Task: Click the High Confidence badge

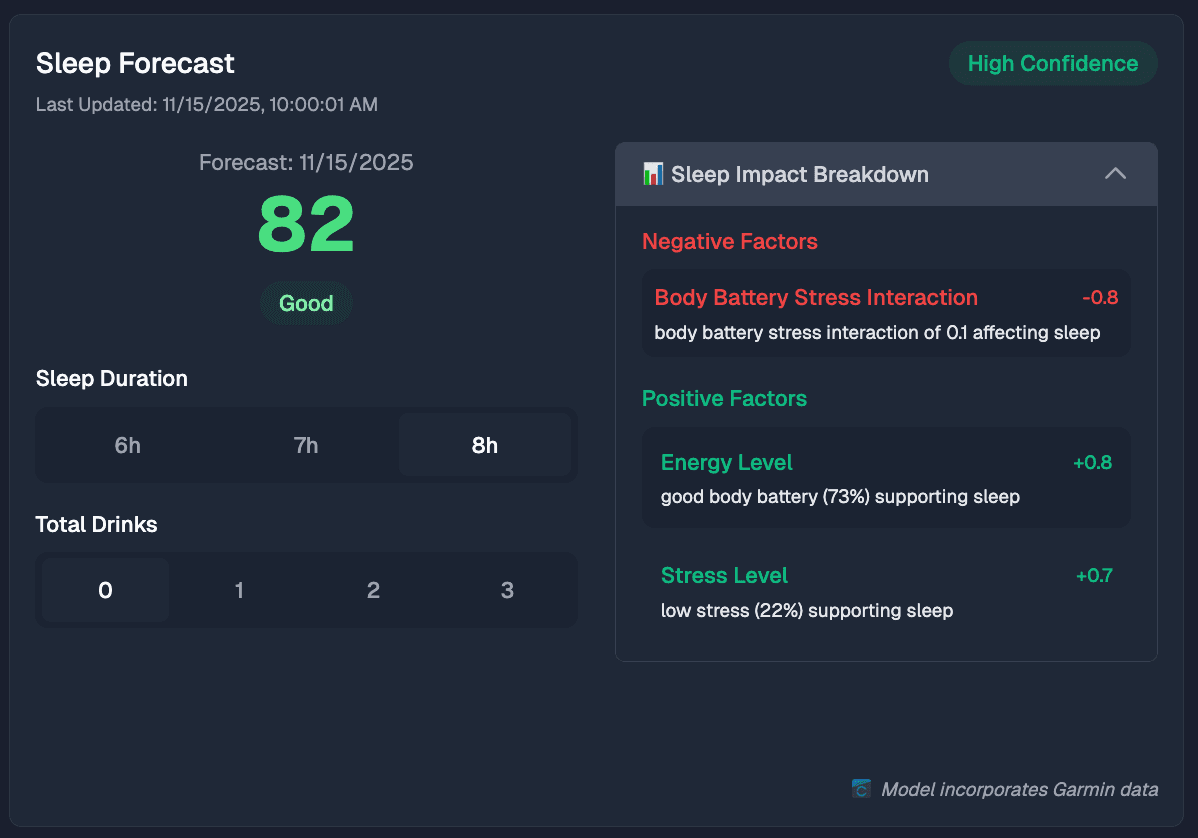Action: tap(1052, 63)
